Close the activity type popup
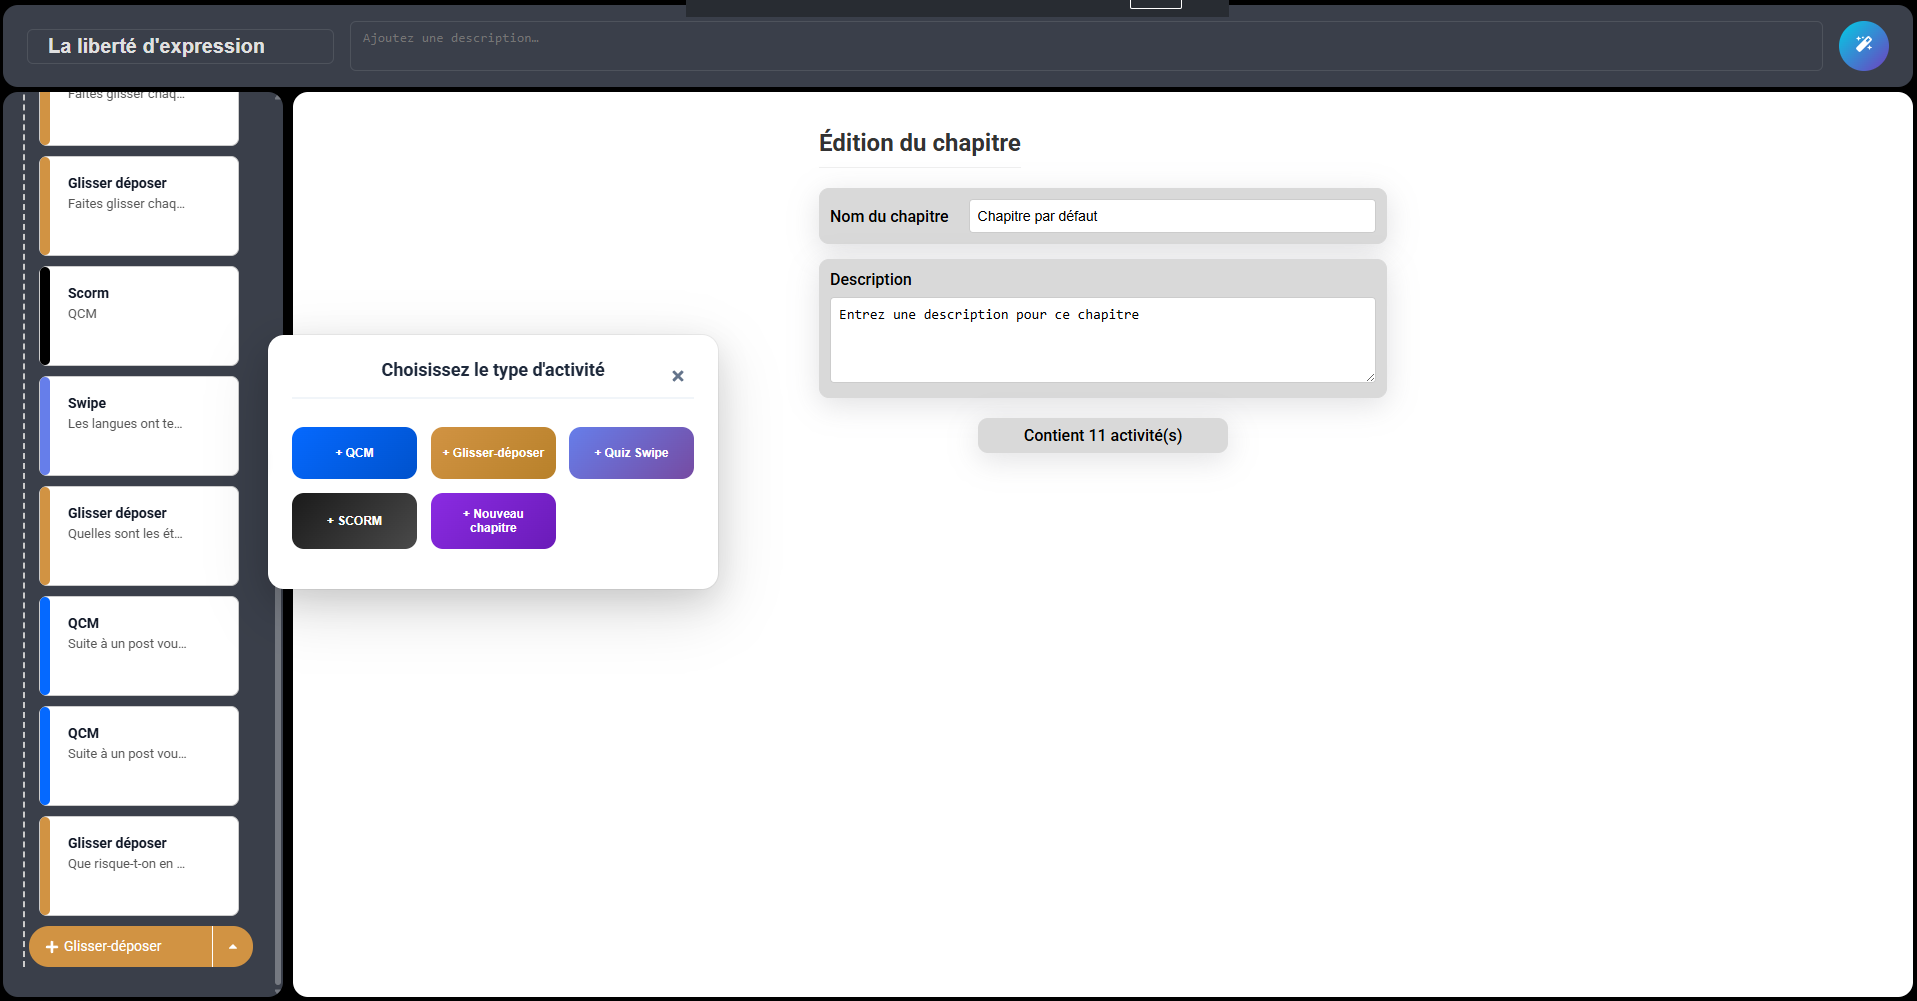Viewport: 1917px width, 1001px height. [x=678, y=376]
